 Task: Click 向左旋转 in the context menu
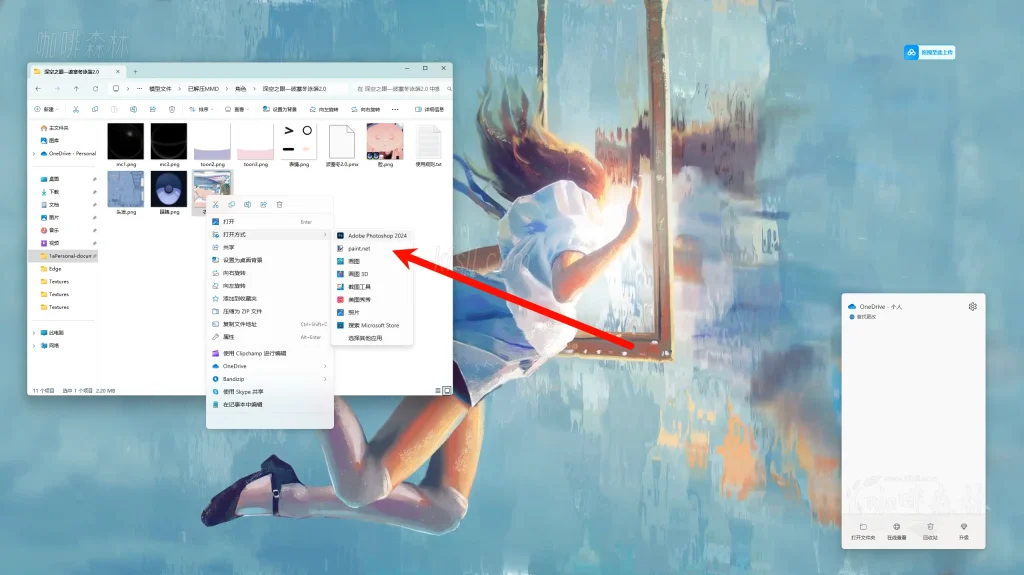(269, 286)
